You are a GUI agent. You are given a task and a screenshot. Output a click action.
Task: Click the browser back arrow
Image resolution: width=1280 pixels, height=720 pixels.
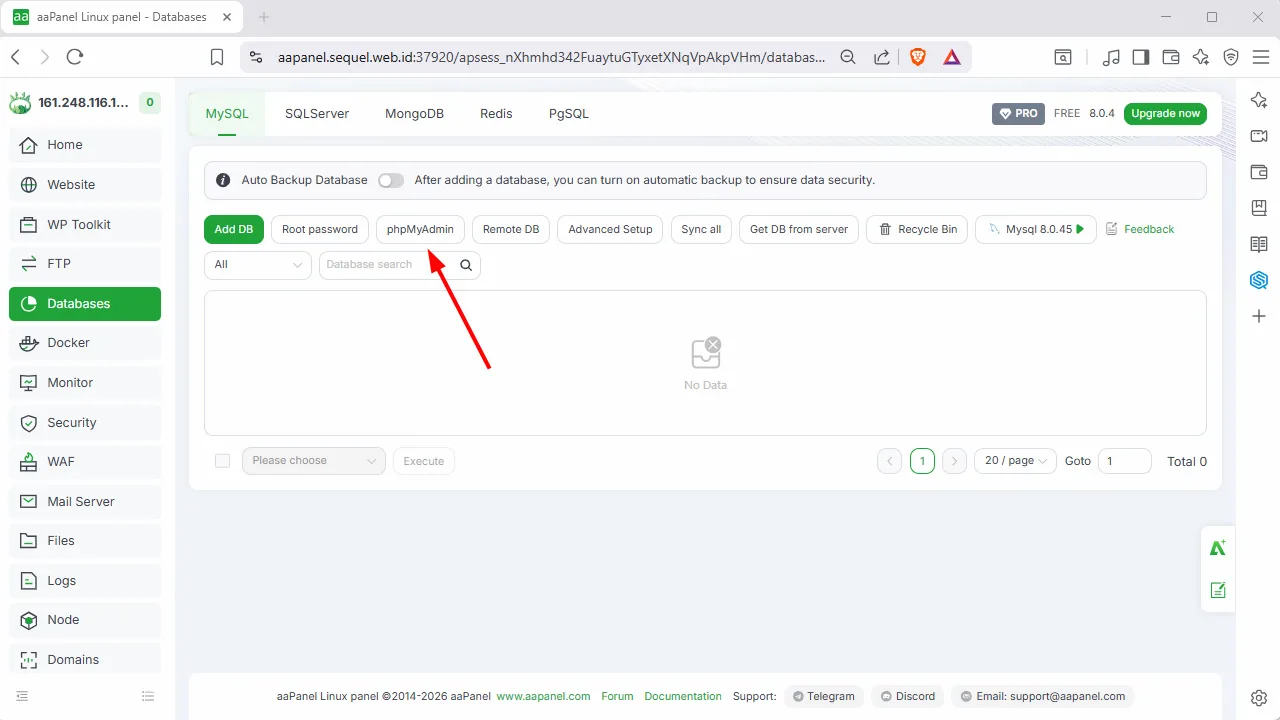[x=15, y=57]
